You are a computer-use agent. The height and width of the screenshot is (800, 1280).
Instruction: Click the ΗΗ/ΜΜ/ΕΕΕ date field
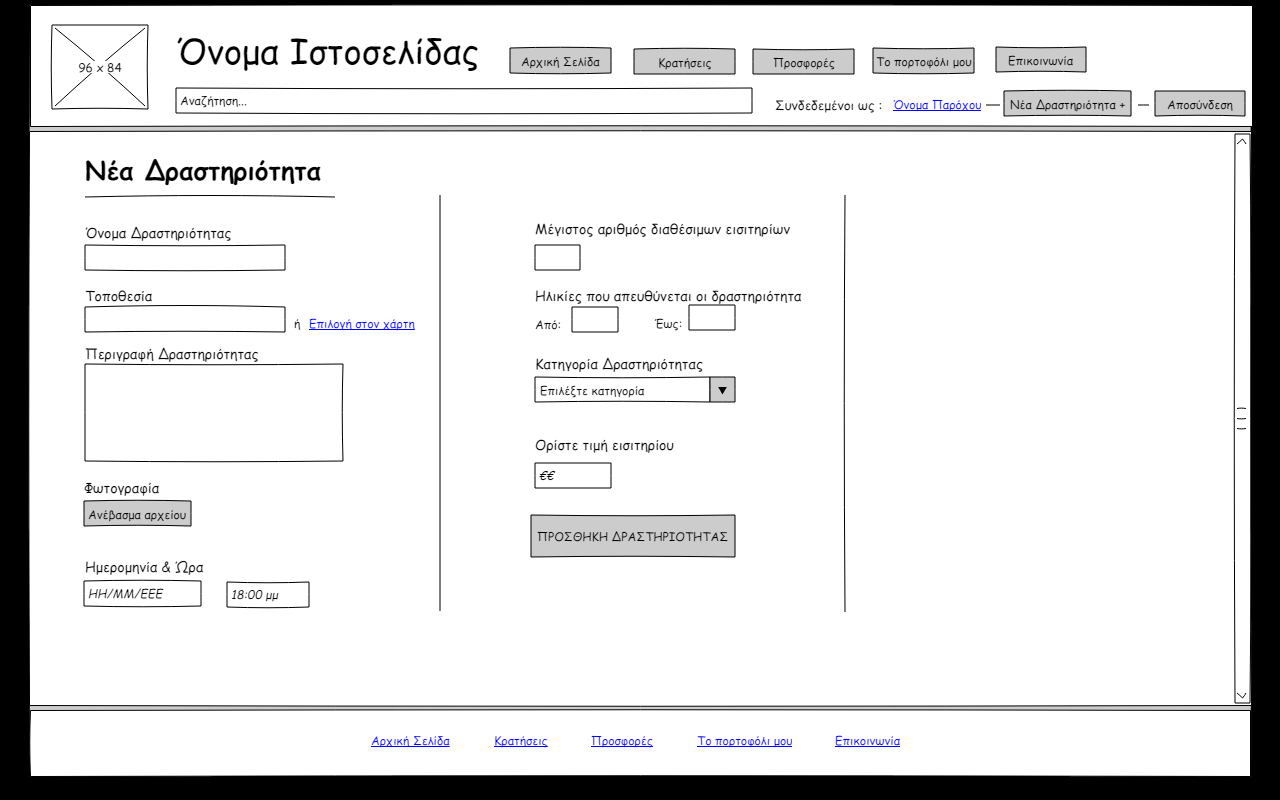click(x=142, y=594)
